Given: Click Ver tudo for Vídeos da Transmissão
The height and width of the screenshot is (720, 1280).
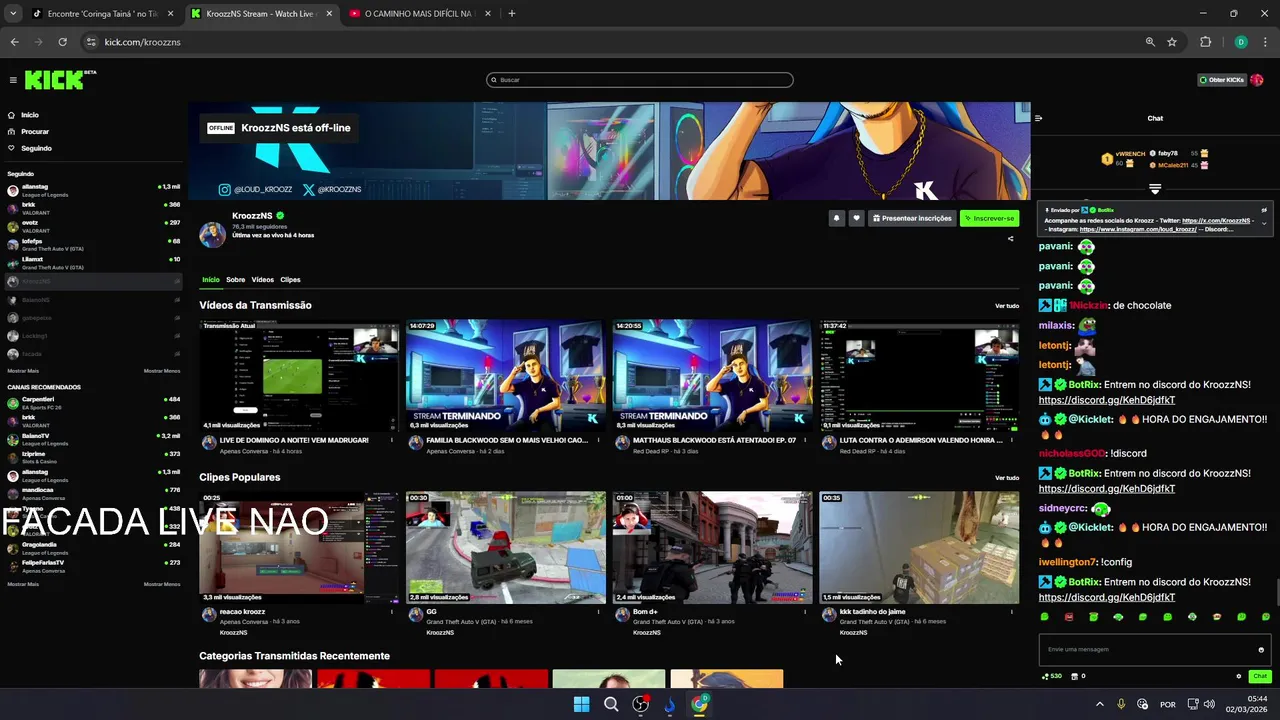Looking at the screenshot, I should pos(1007,306).
